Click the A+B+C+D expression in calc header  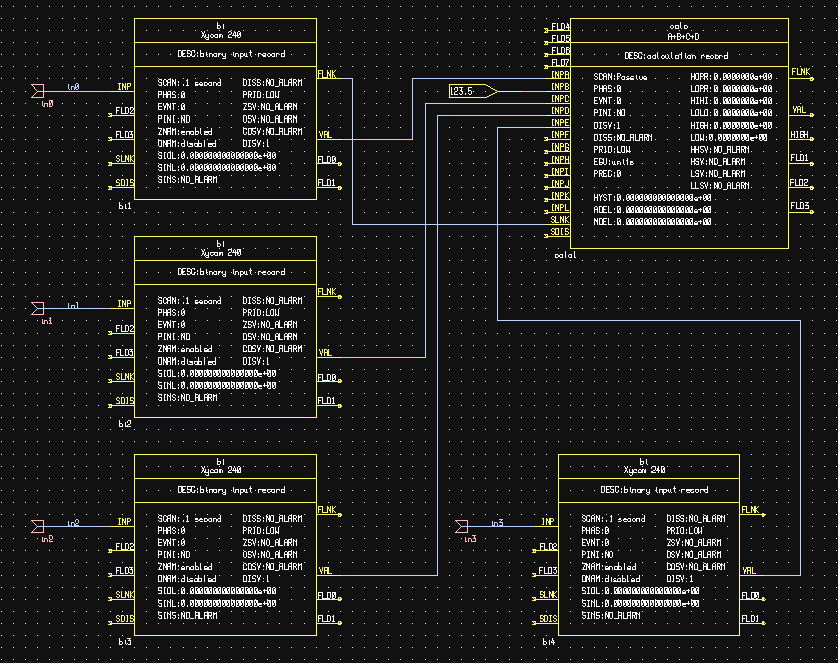tap(683, 36)
